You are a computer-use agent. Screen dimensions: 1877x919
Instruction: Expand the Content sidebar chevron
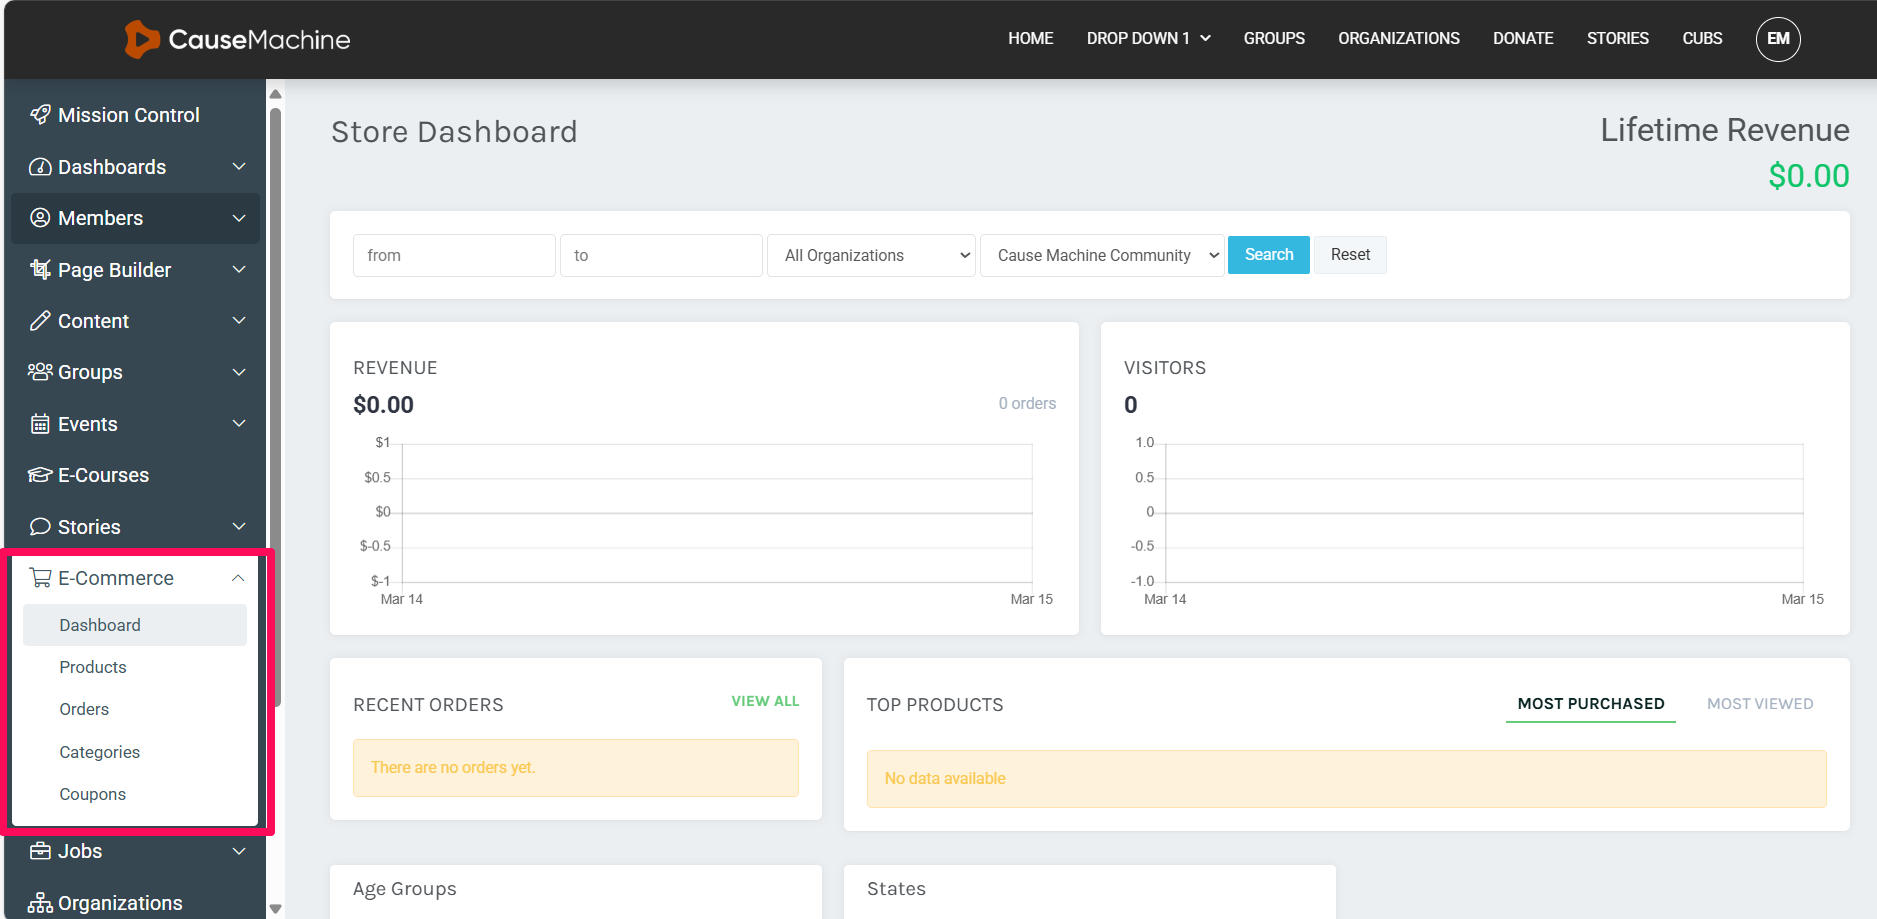coord(239,321)
